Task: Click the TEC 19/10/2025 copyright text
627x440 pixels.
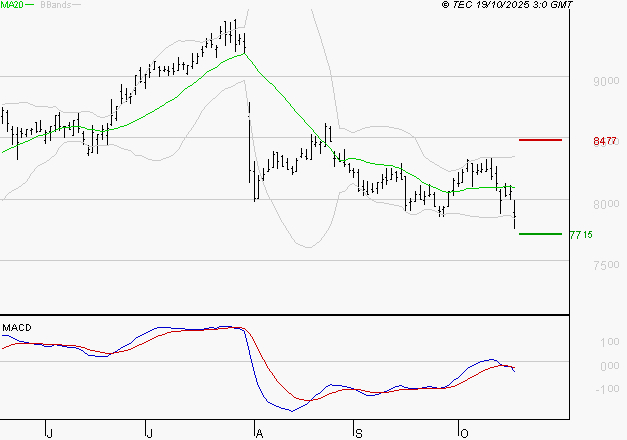Action: tap(507, 5)
